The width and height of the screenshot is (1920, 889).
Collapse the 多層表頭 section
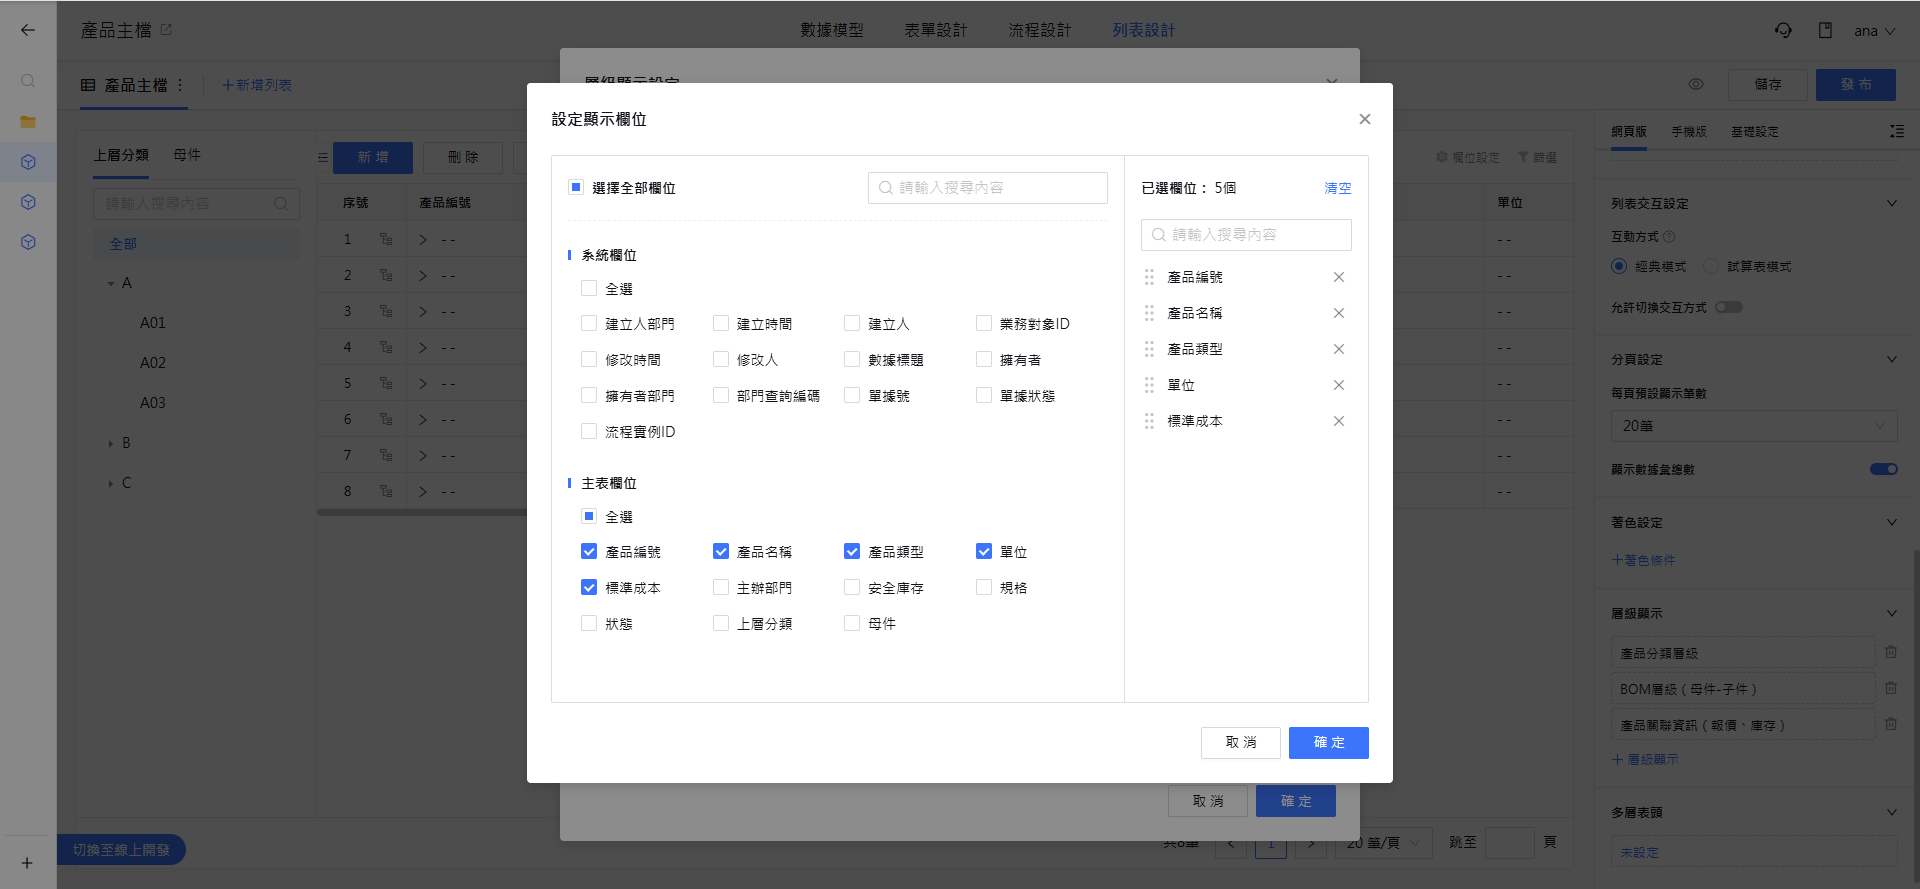1891,812
